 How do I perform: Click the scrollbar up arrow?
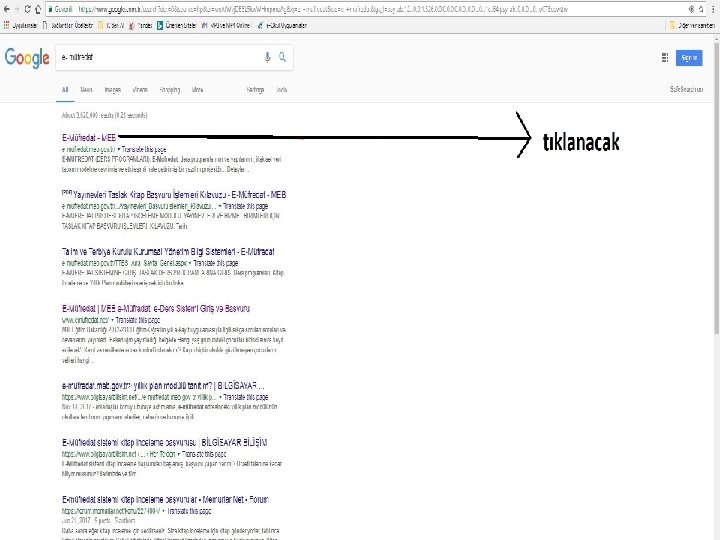click(x=716, y=40)
